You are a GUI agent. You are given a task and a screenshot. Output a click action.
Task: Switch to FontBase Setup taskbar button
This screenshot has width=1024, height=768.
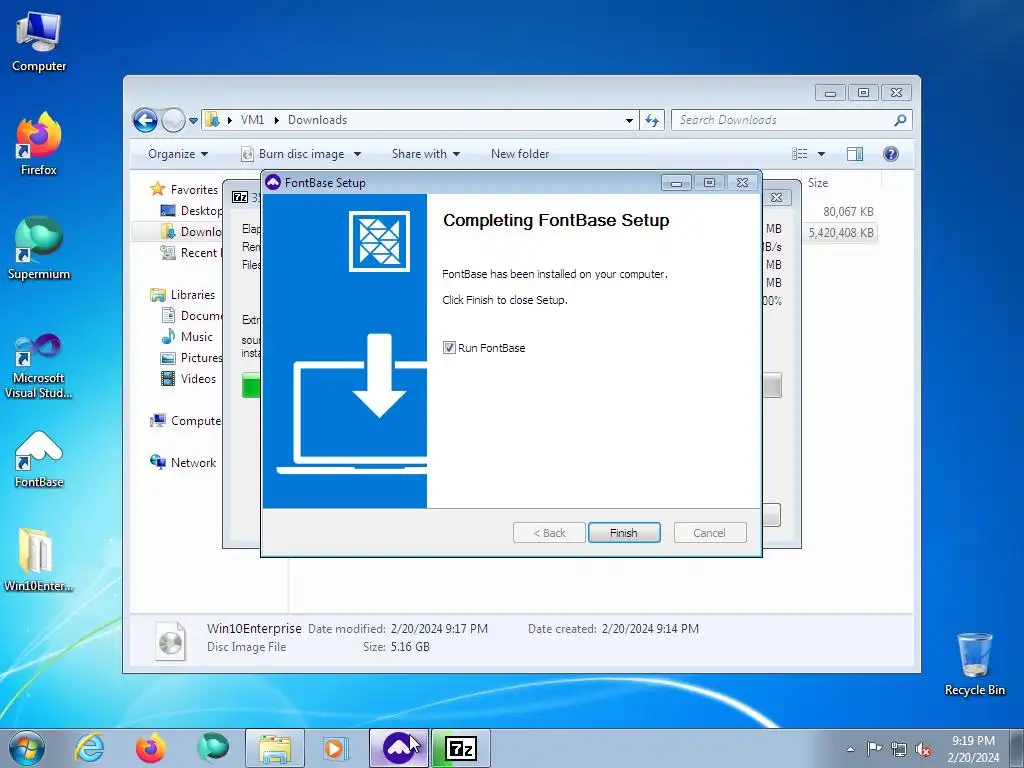click(x=399, y=748)
